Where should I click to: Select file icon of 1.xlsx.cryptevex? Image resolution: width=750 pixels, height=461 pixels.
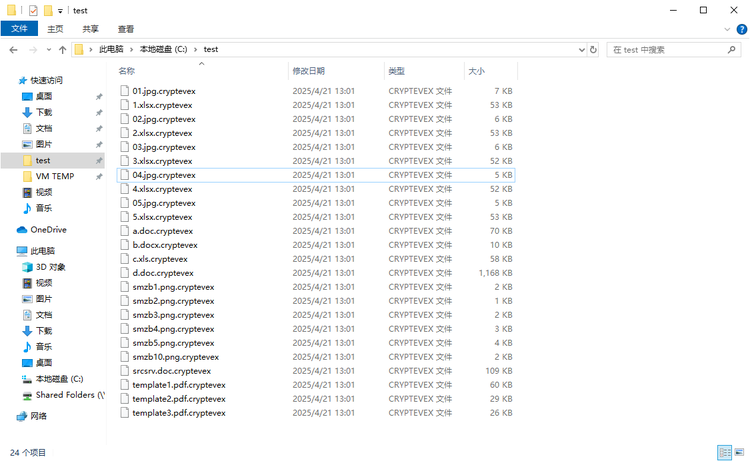[x=124, y=105]
